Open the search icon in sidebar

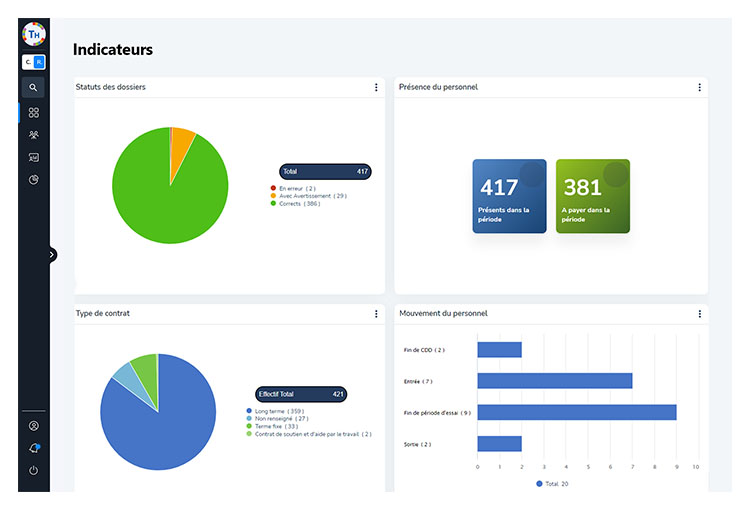click(x=33, y=87)
